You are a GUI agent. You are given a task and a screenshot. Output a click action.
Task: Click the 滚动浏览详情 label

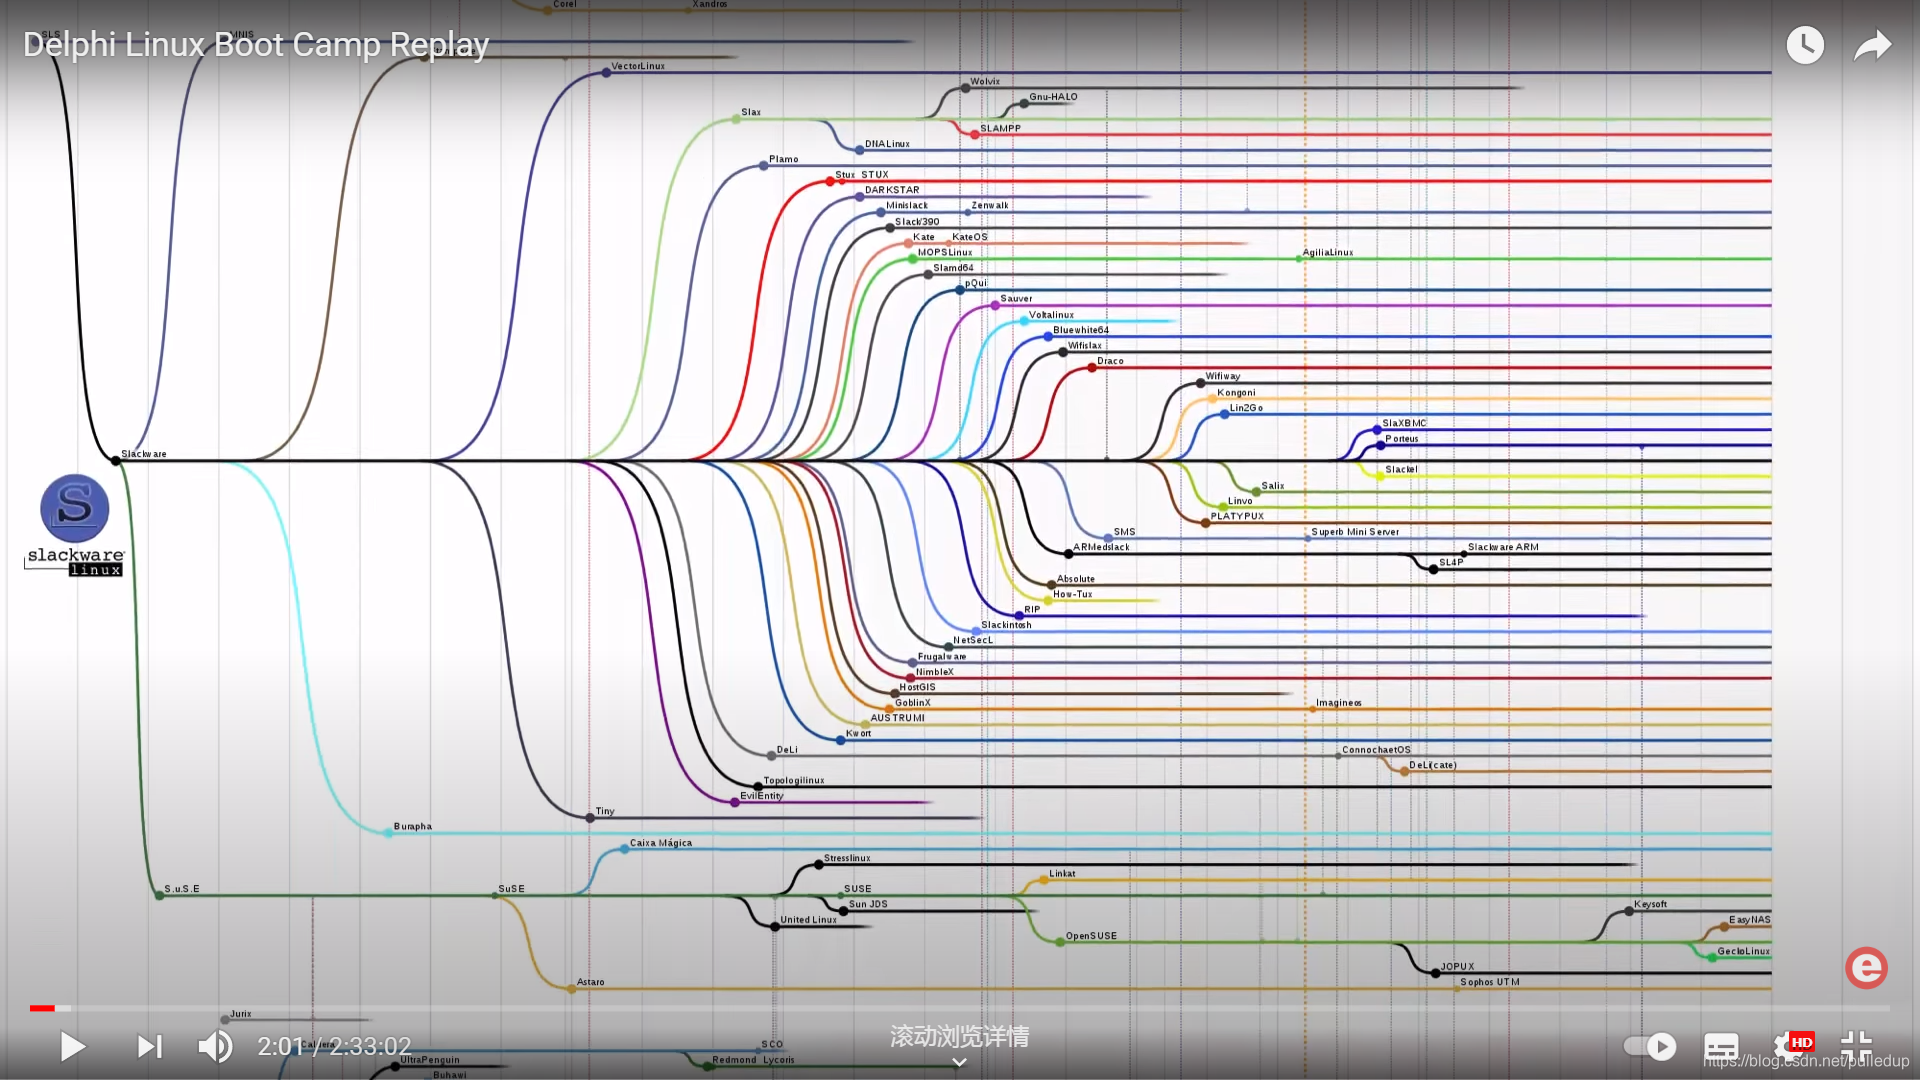[x=959, y=1037]
